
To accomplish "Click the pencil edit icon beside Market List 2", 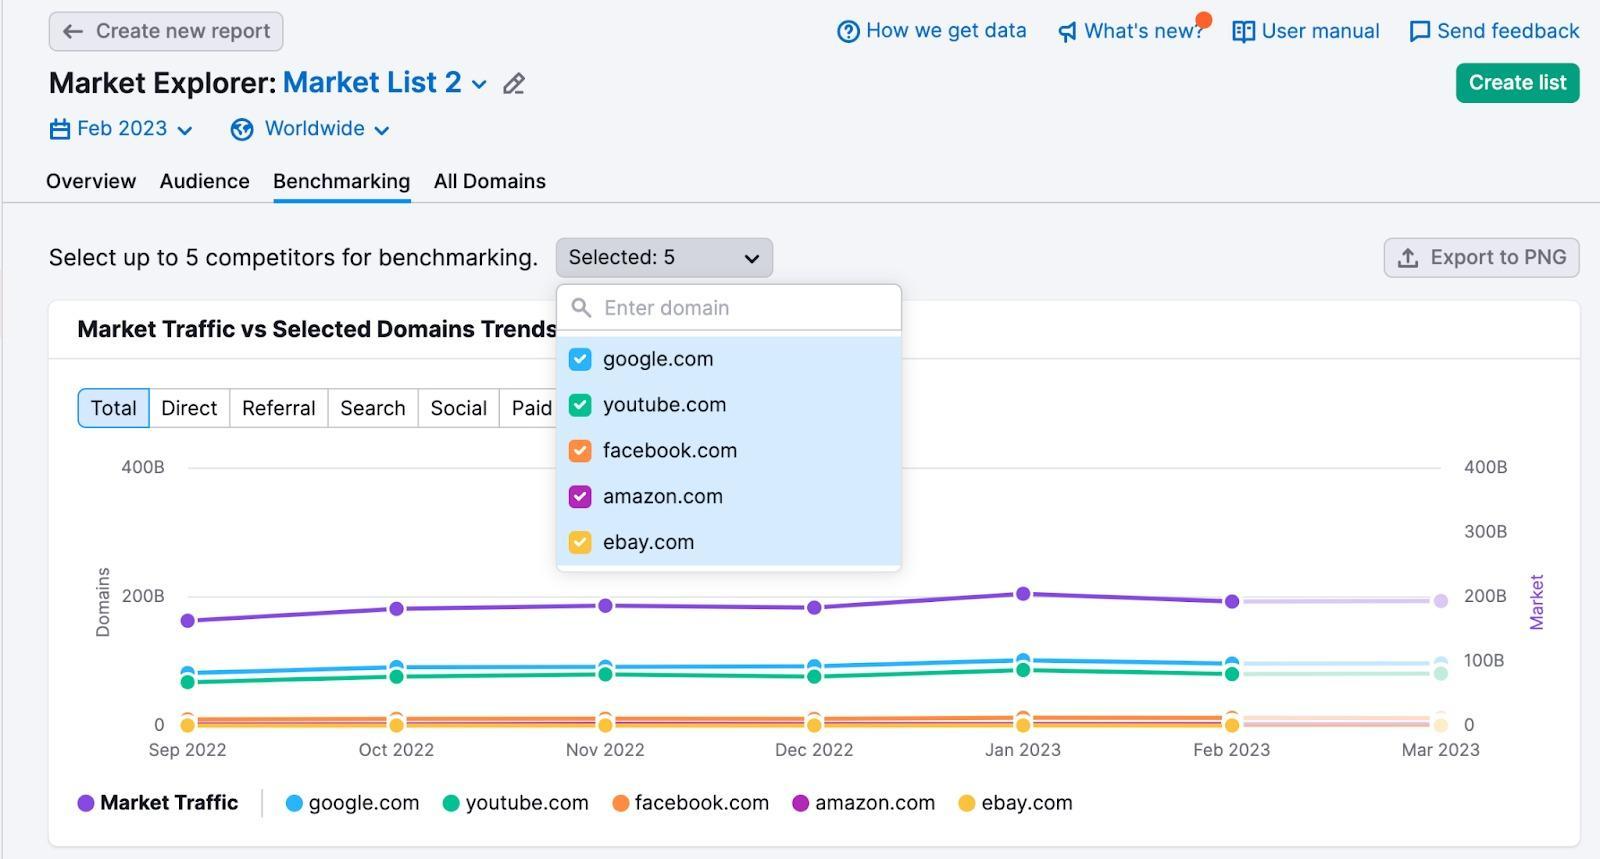I will click(514, 84).
